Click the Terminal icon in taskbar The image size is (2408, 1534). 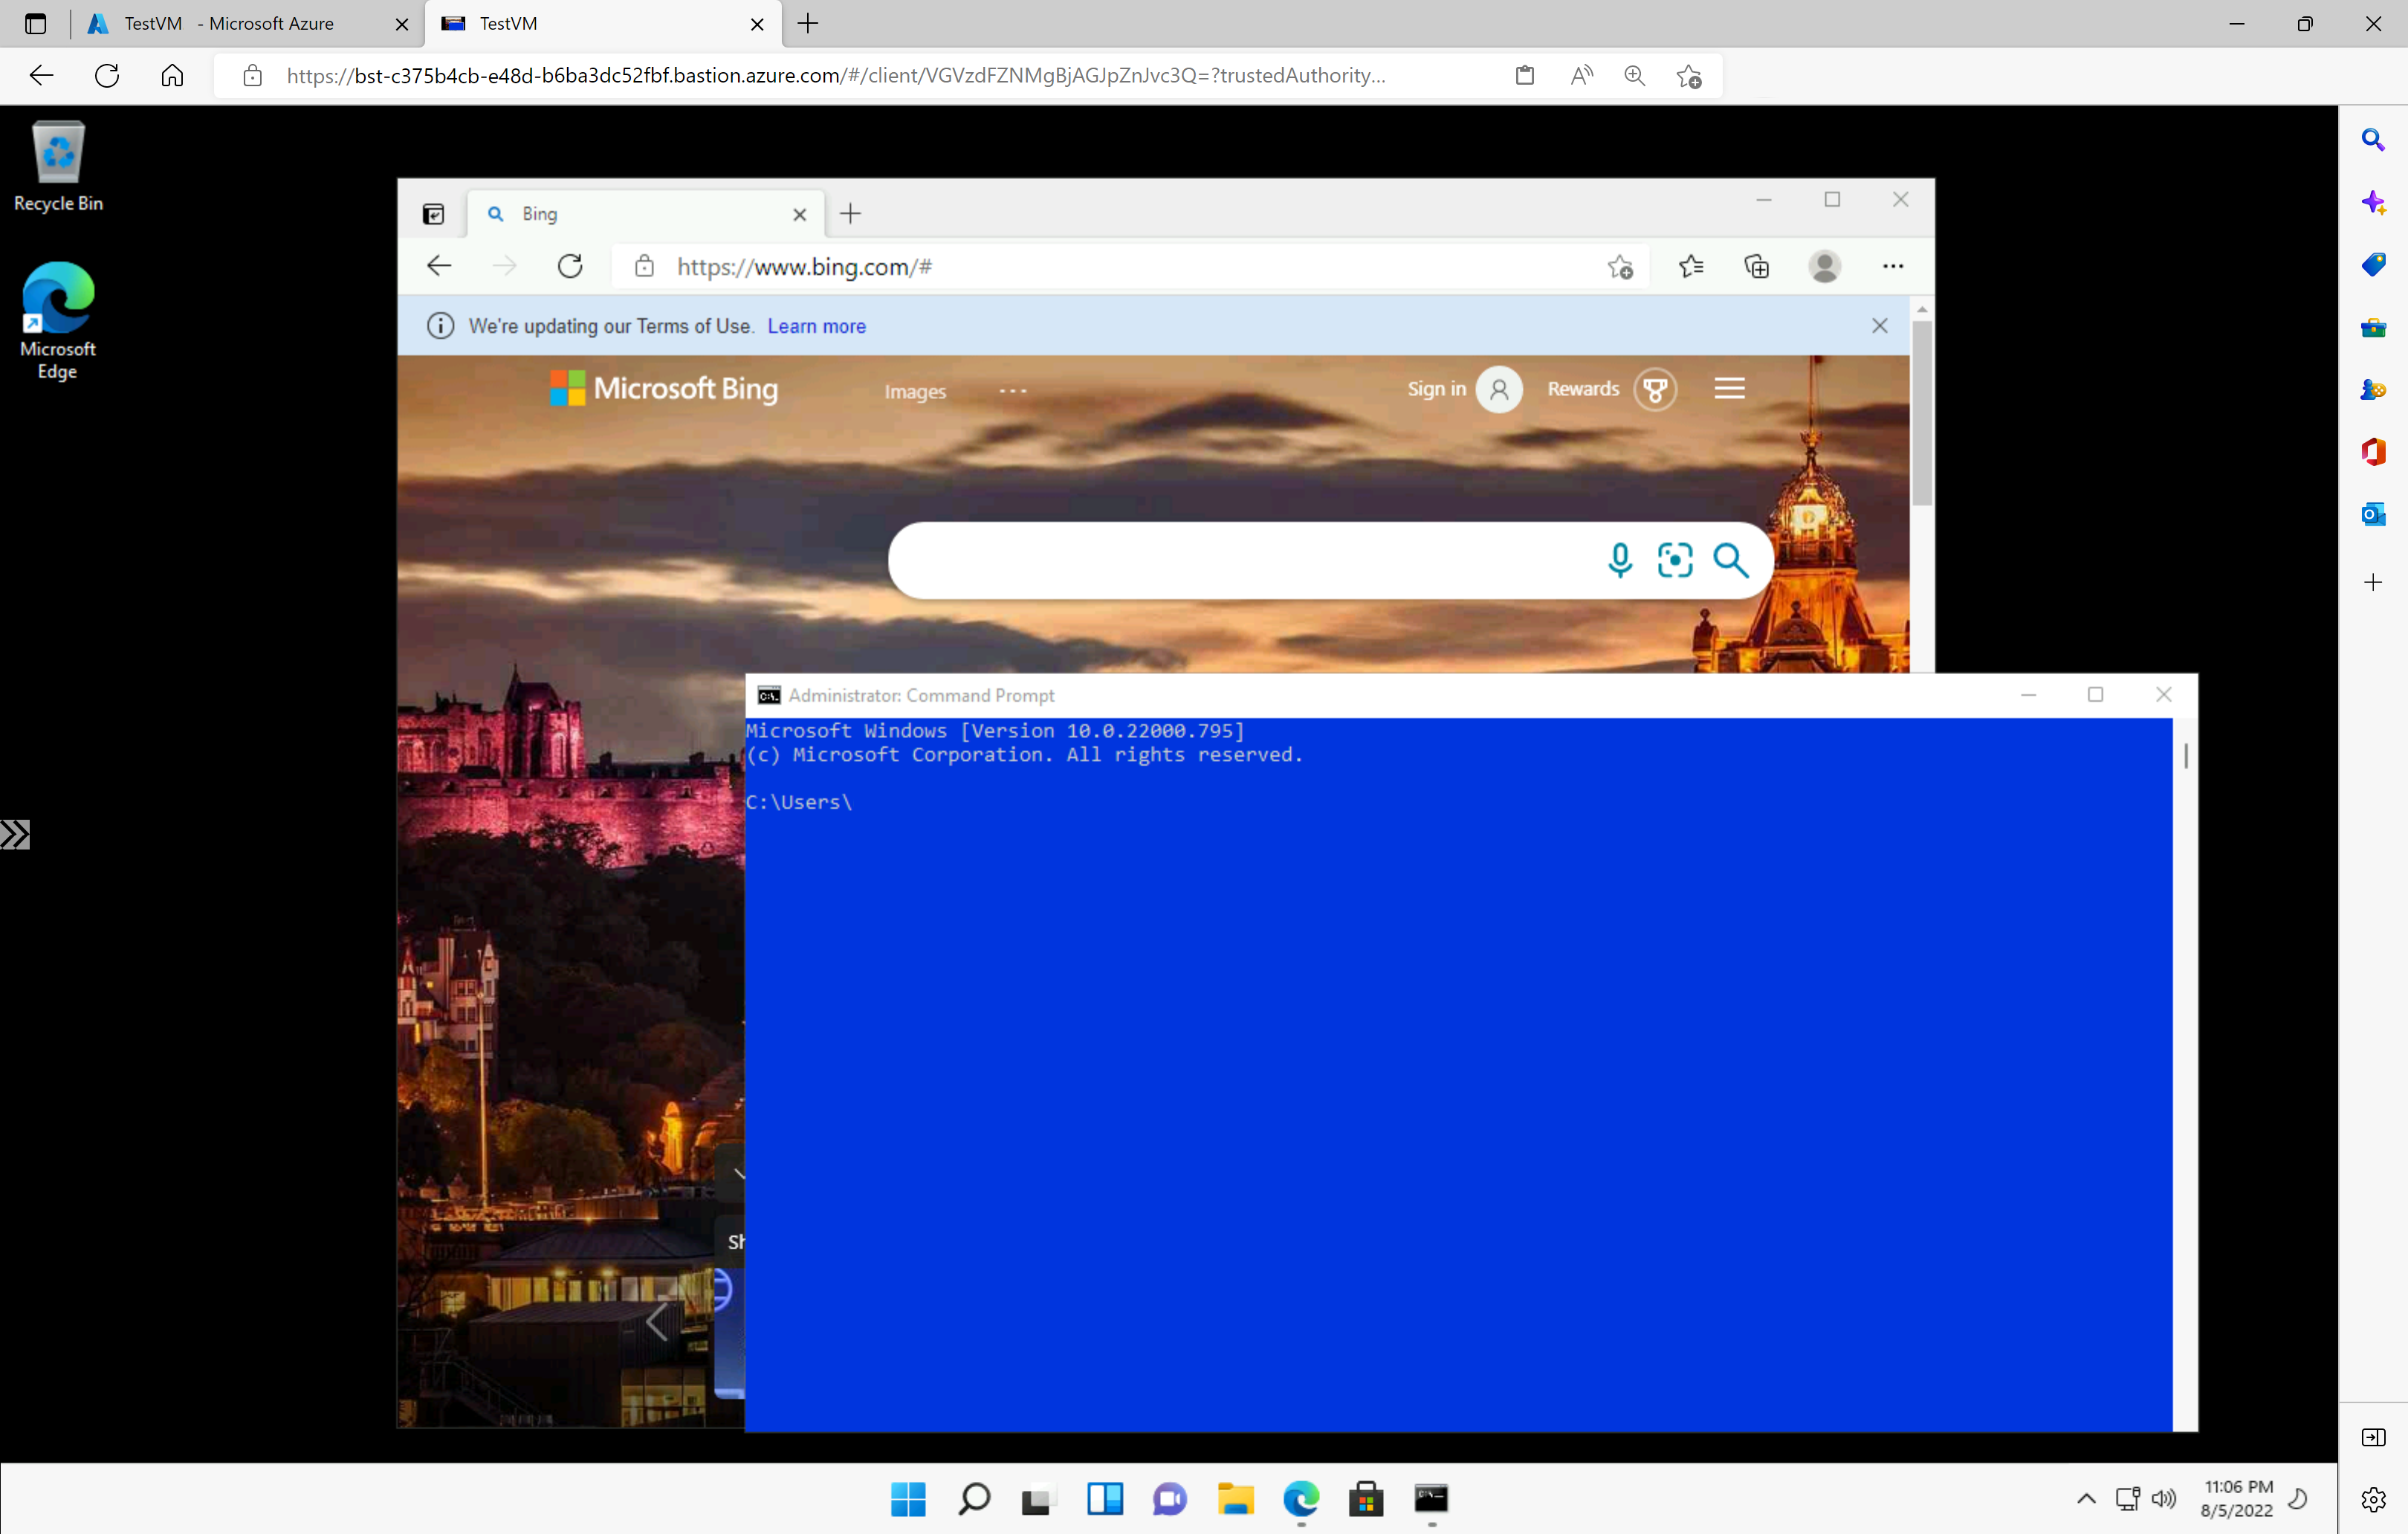click(1431, 1499)
